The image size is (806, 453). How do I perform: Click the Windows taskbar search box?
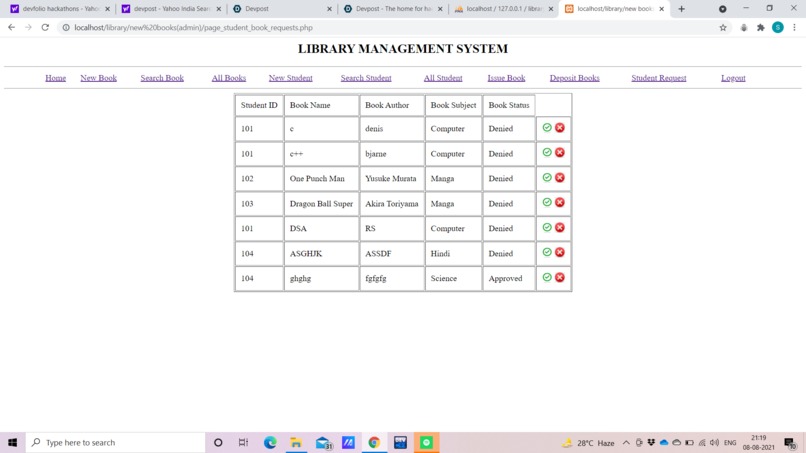click(115, 442)
